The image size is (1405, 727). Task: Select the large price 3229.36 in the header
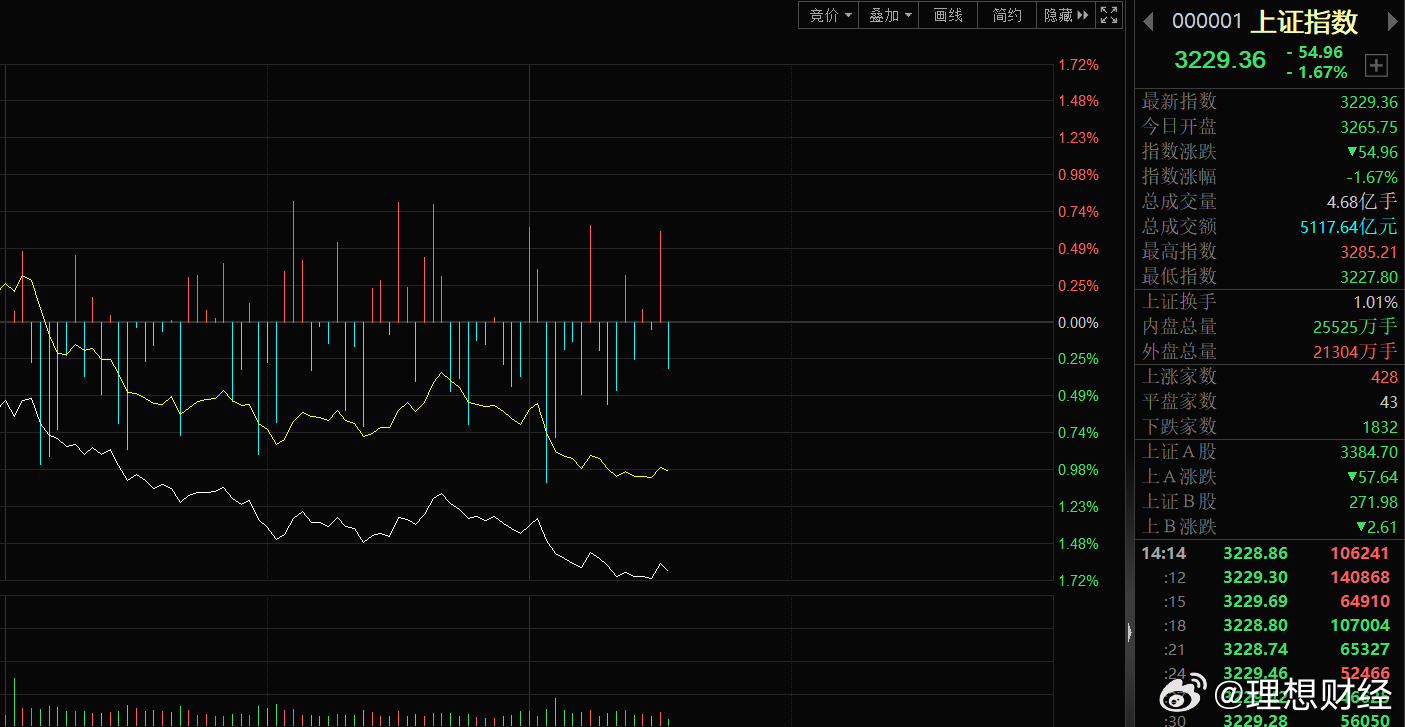pyautogui.click(x=1220, y=60)
